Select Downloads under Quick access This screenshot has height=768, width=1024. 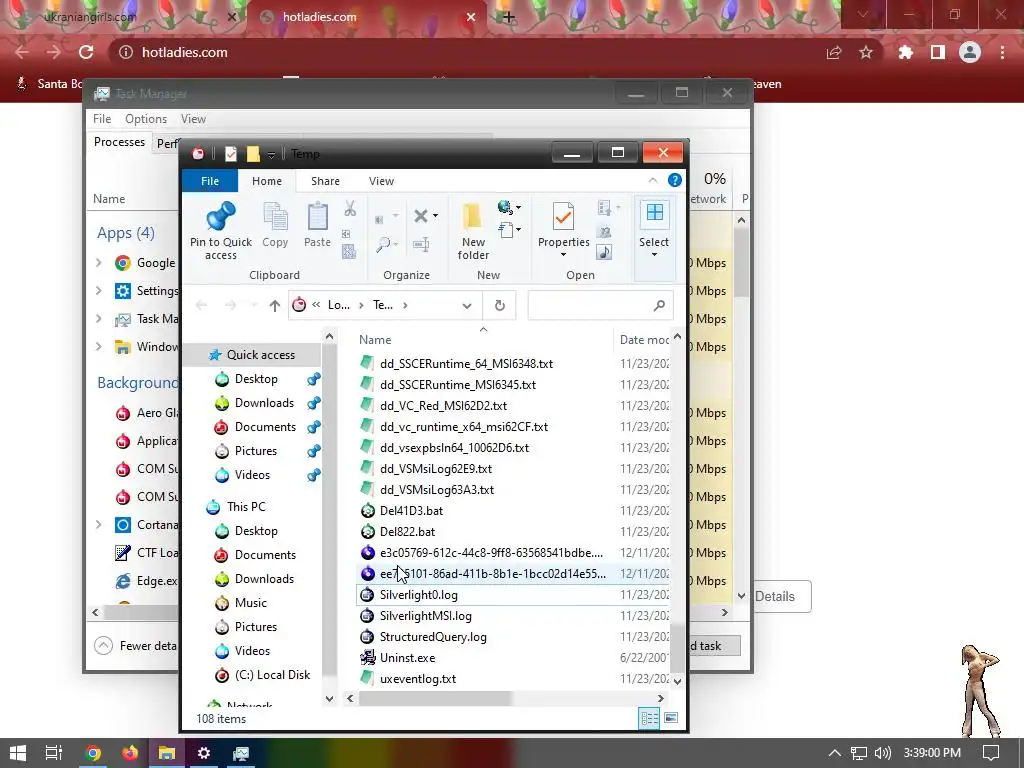click(x=264, y=403)
